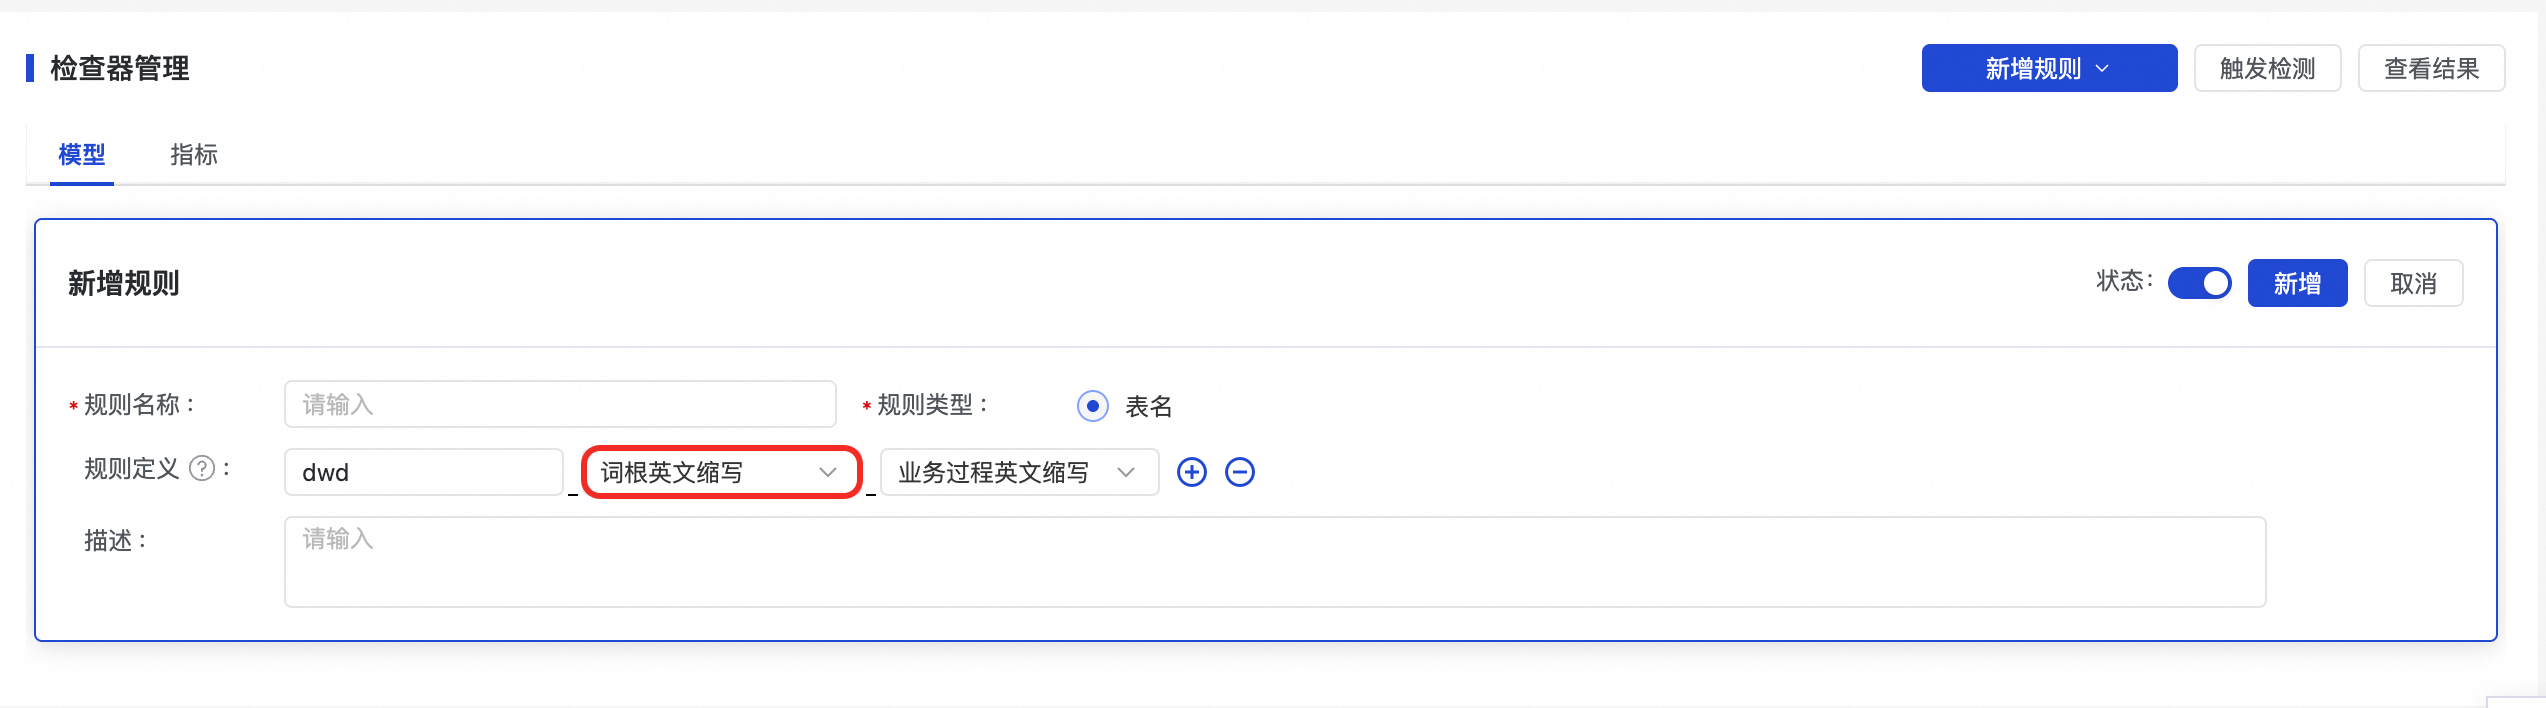Expand the 业务过程英文缩写 dropdown
This screenshot has height=708, width=2546.
(1019, 472)
